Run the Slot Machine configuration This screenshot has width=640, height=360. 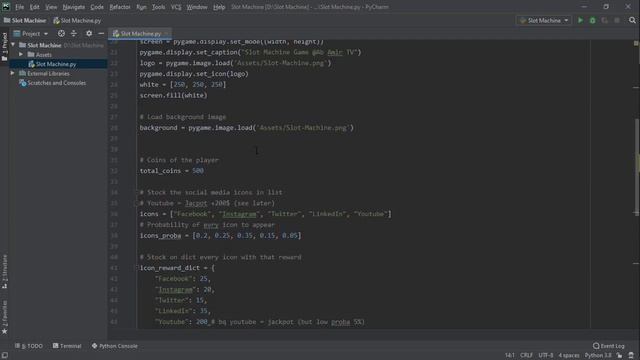coord(580,20)
